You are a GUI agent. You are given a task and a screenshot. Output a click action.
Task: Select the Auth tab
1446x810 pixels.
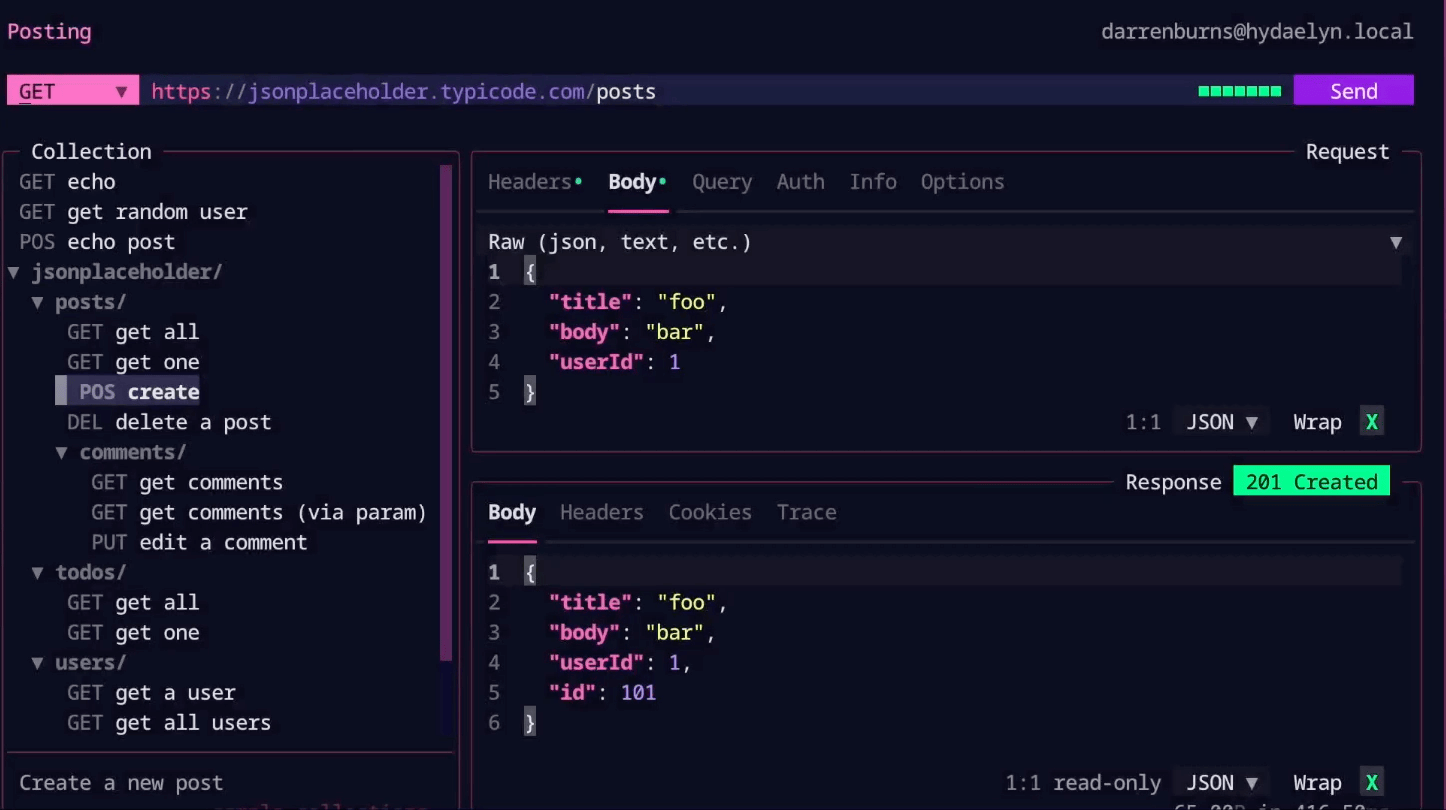click(800, 182)
